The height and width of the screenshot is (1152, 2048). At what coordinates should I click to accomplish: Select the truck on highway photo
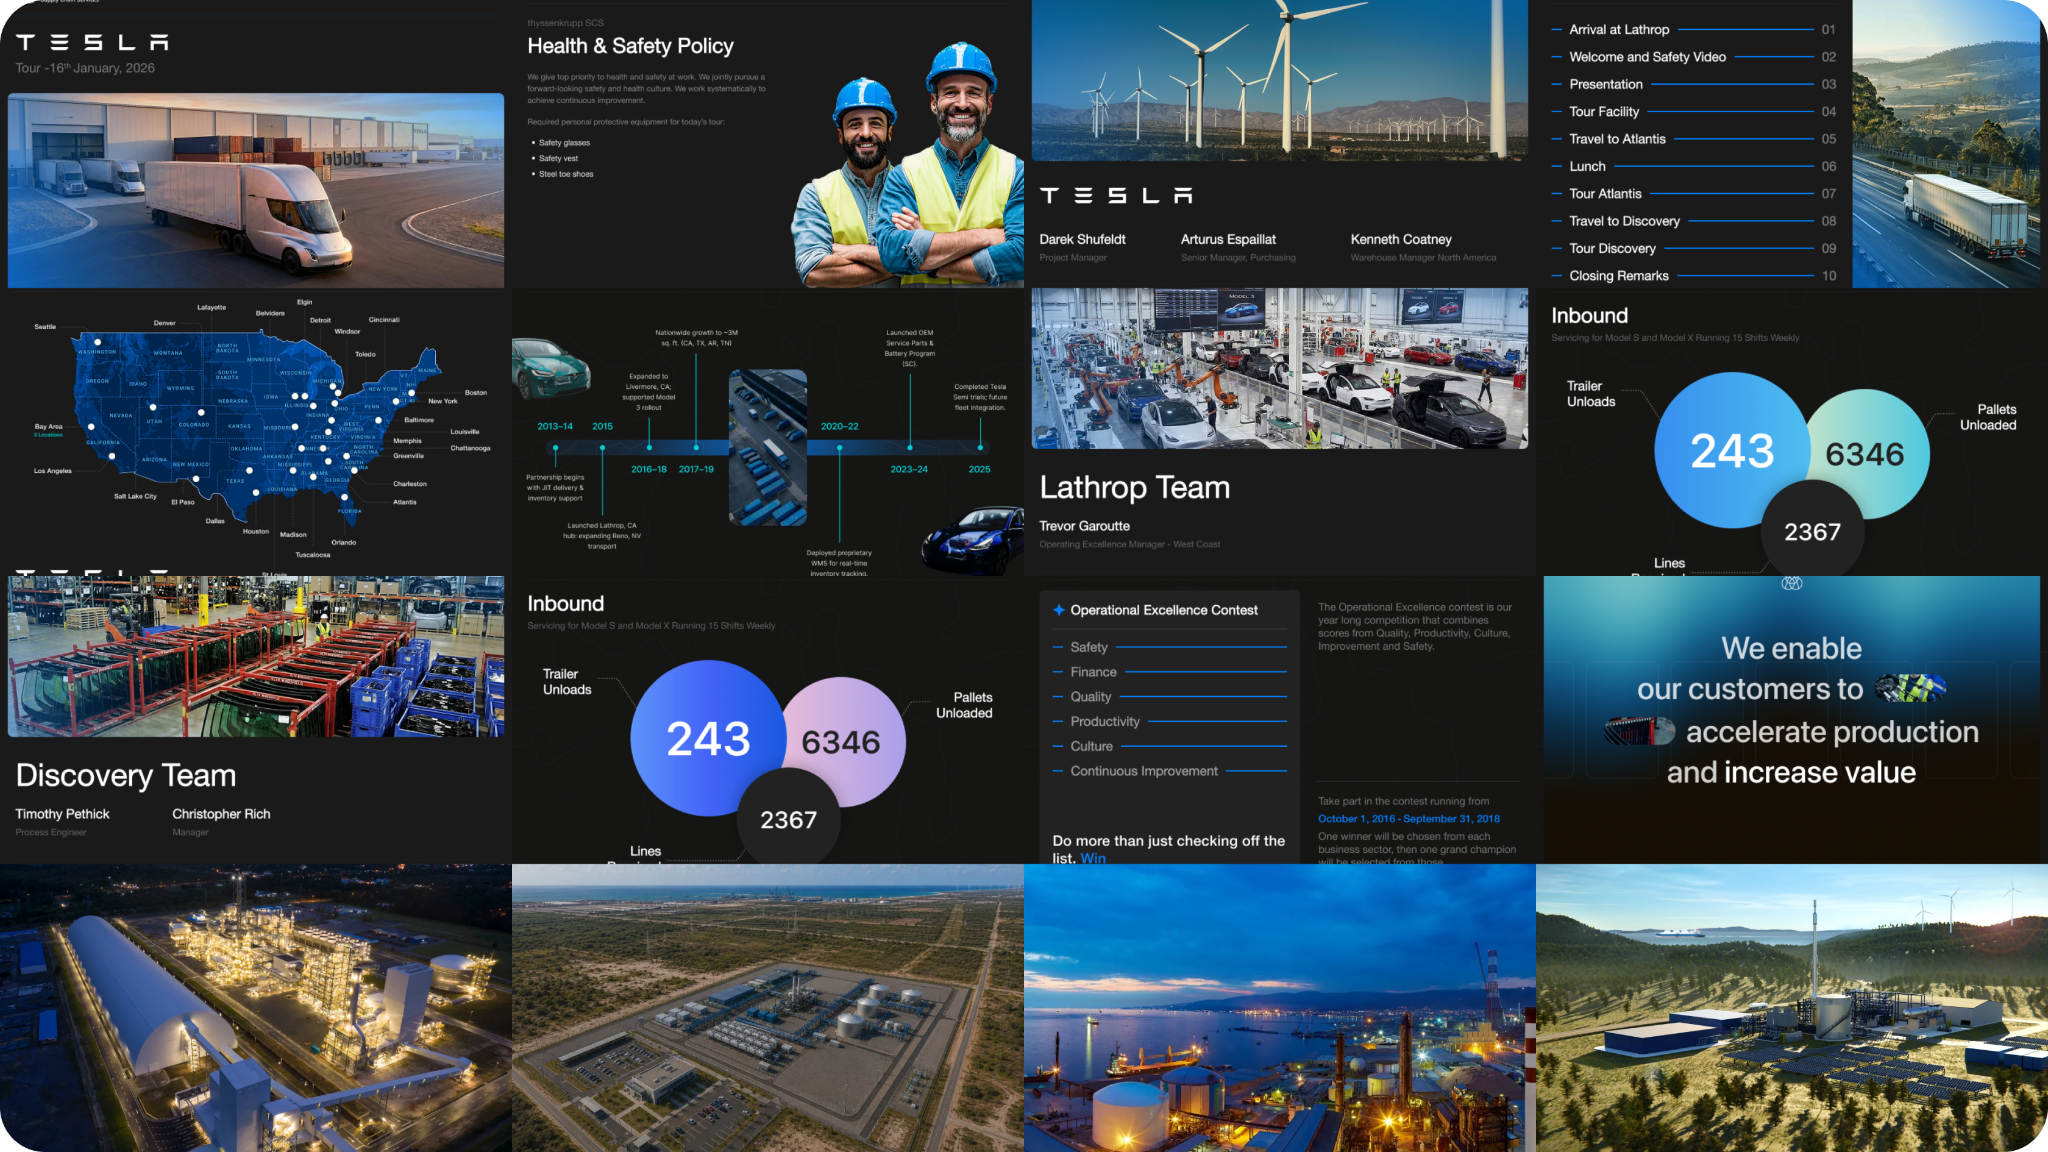click(x=1946, y=144)
